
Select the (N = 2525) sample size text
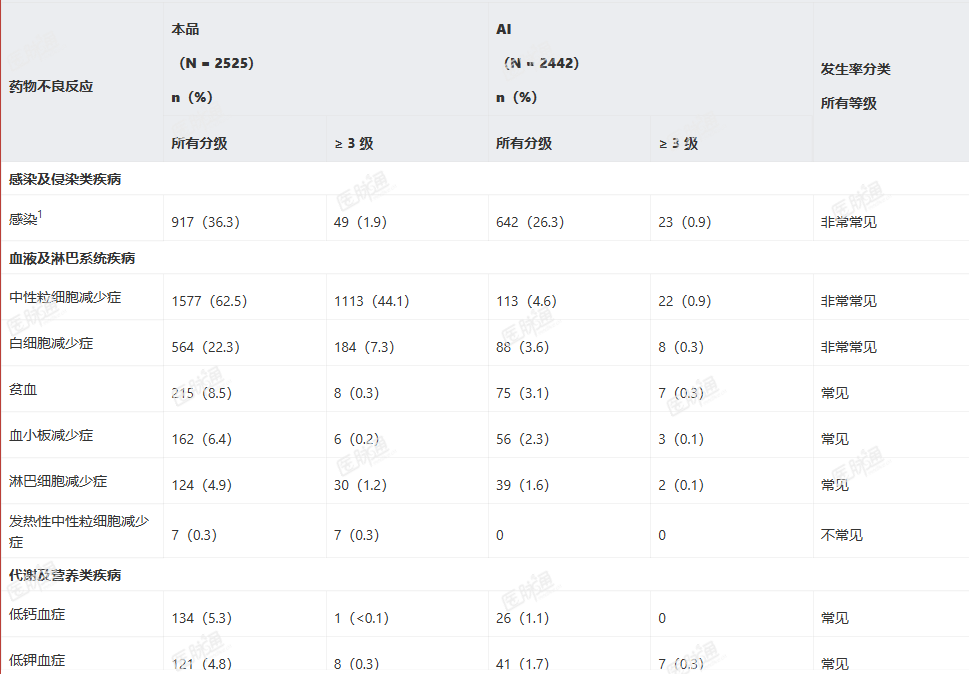(216, 63)
